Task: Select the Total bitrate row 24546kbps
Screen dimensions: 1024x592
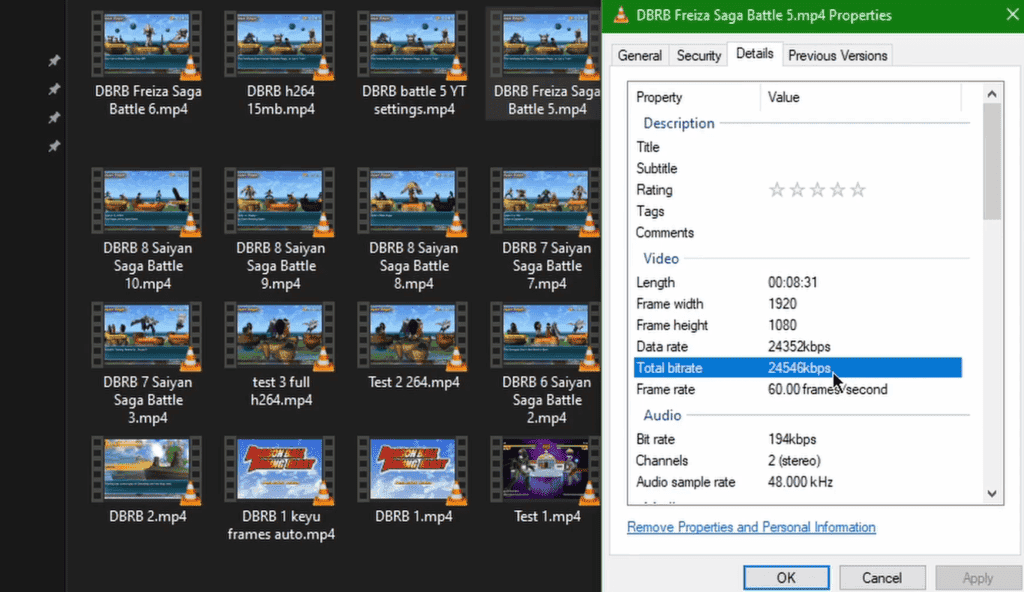Action: (797, 368)
